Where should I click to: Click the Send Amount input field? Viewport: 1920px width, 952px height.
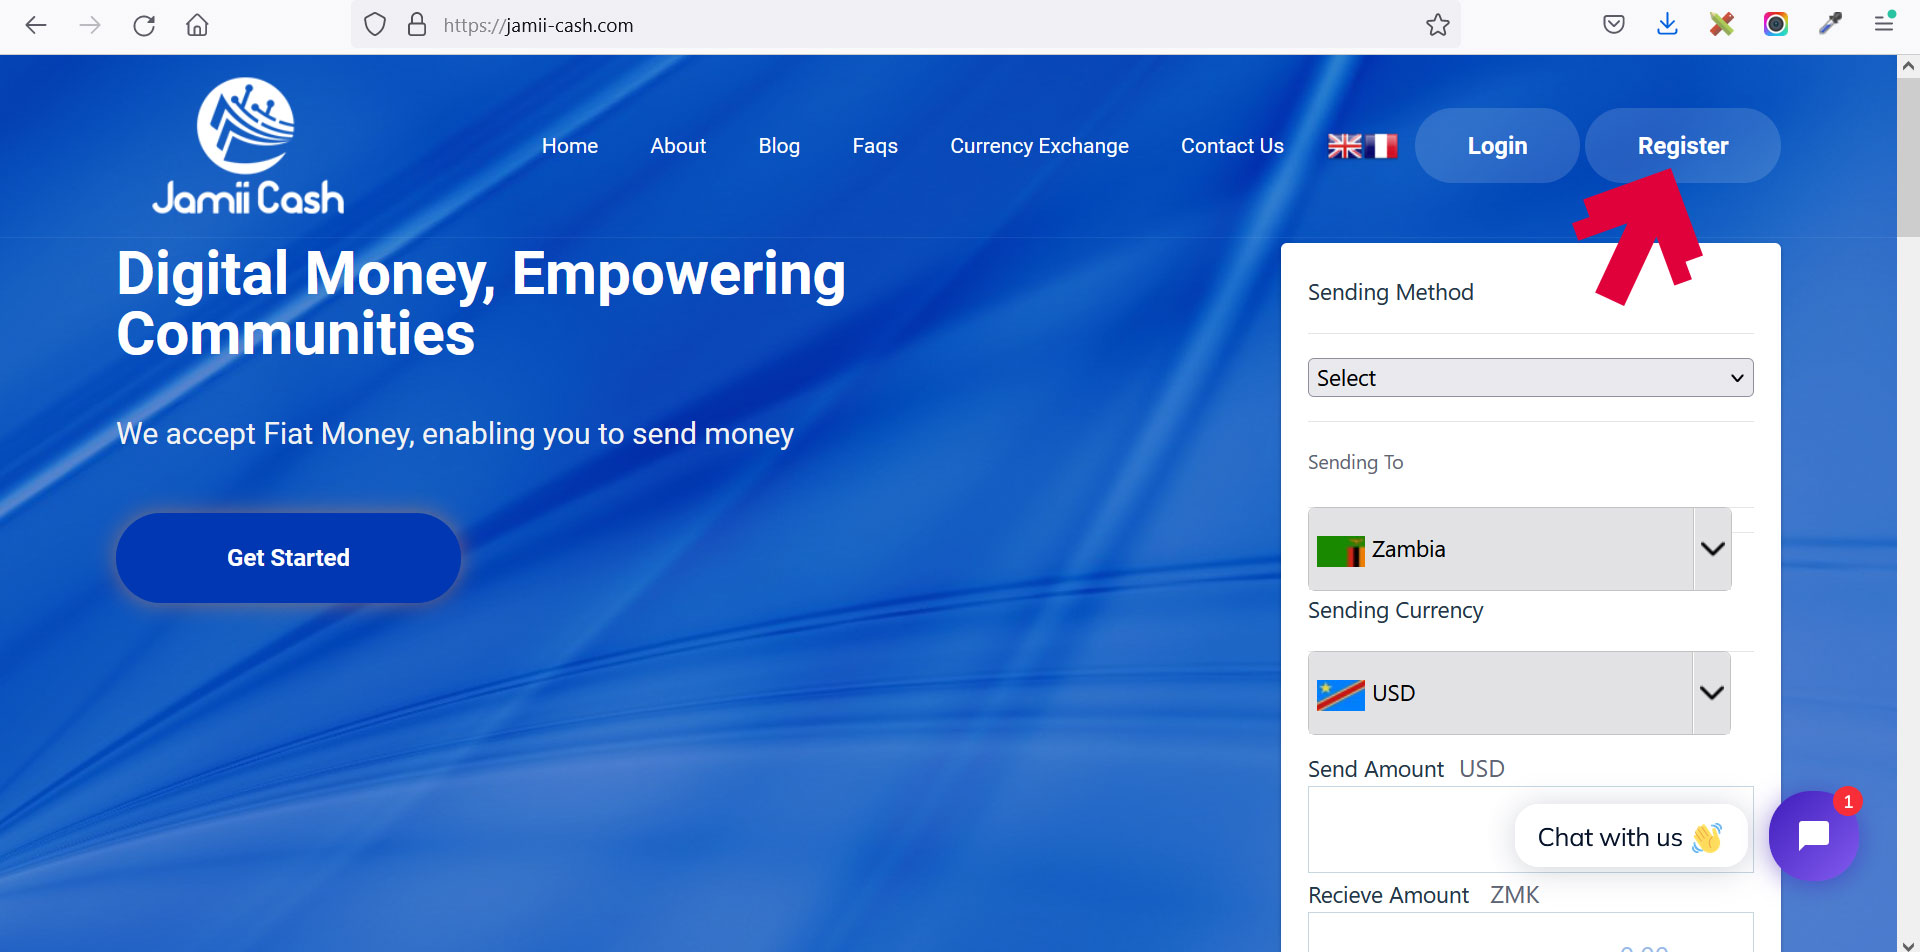[1410, 829]
